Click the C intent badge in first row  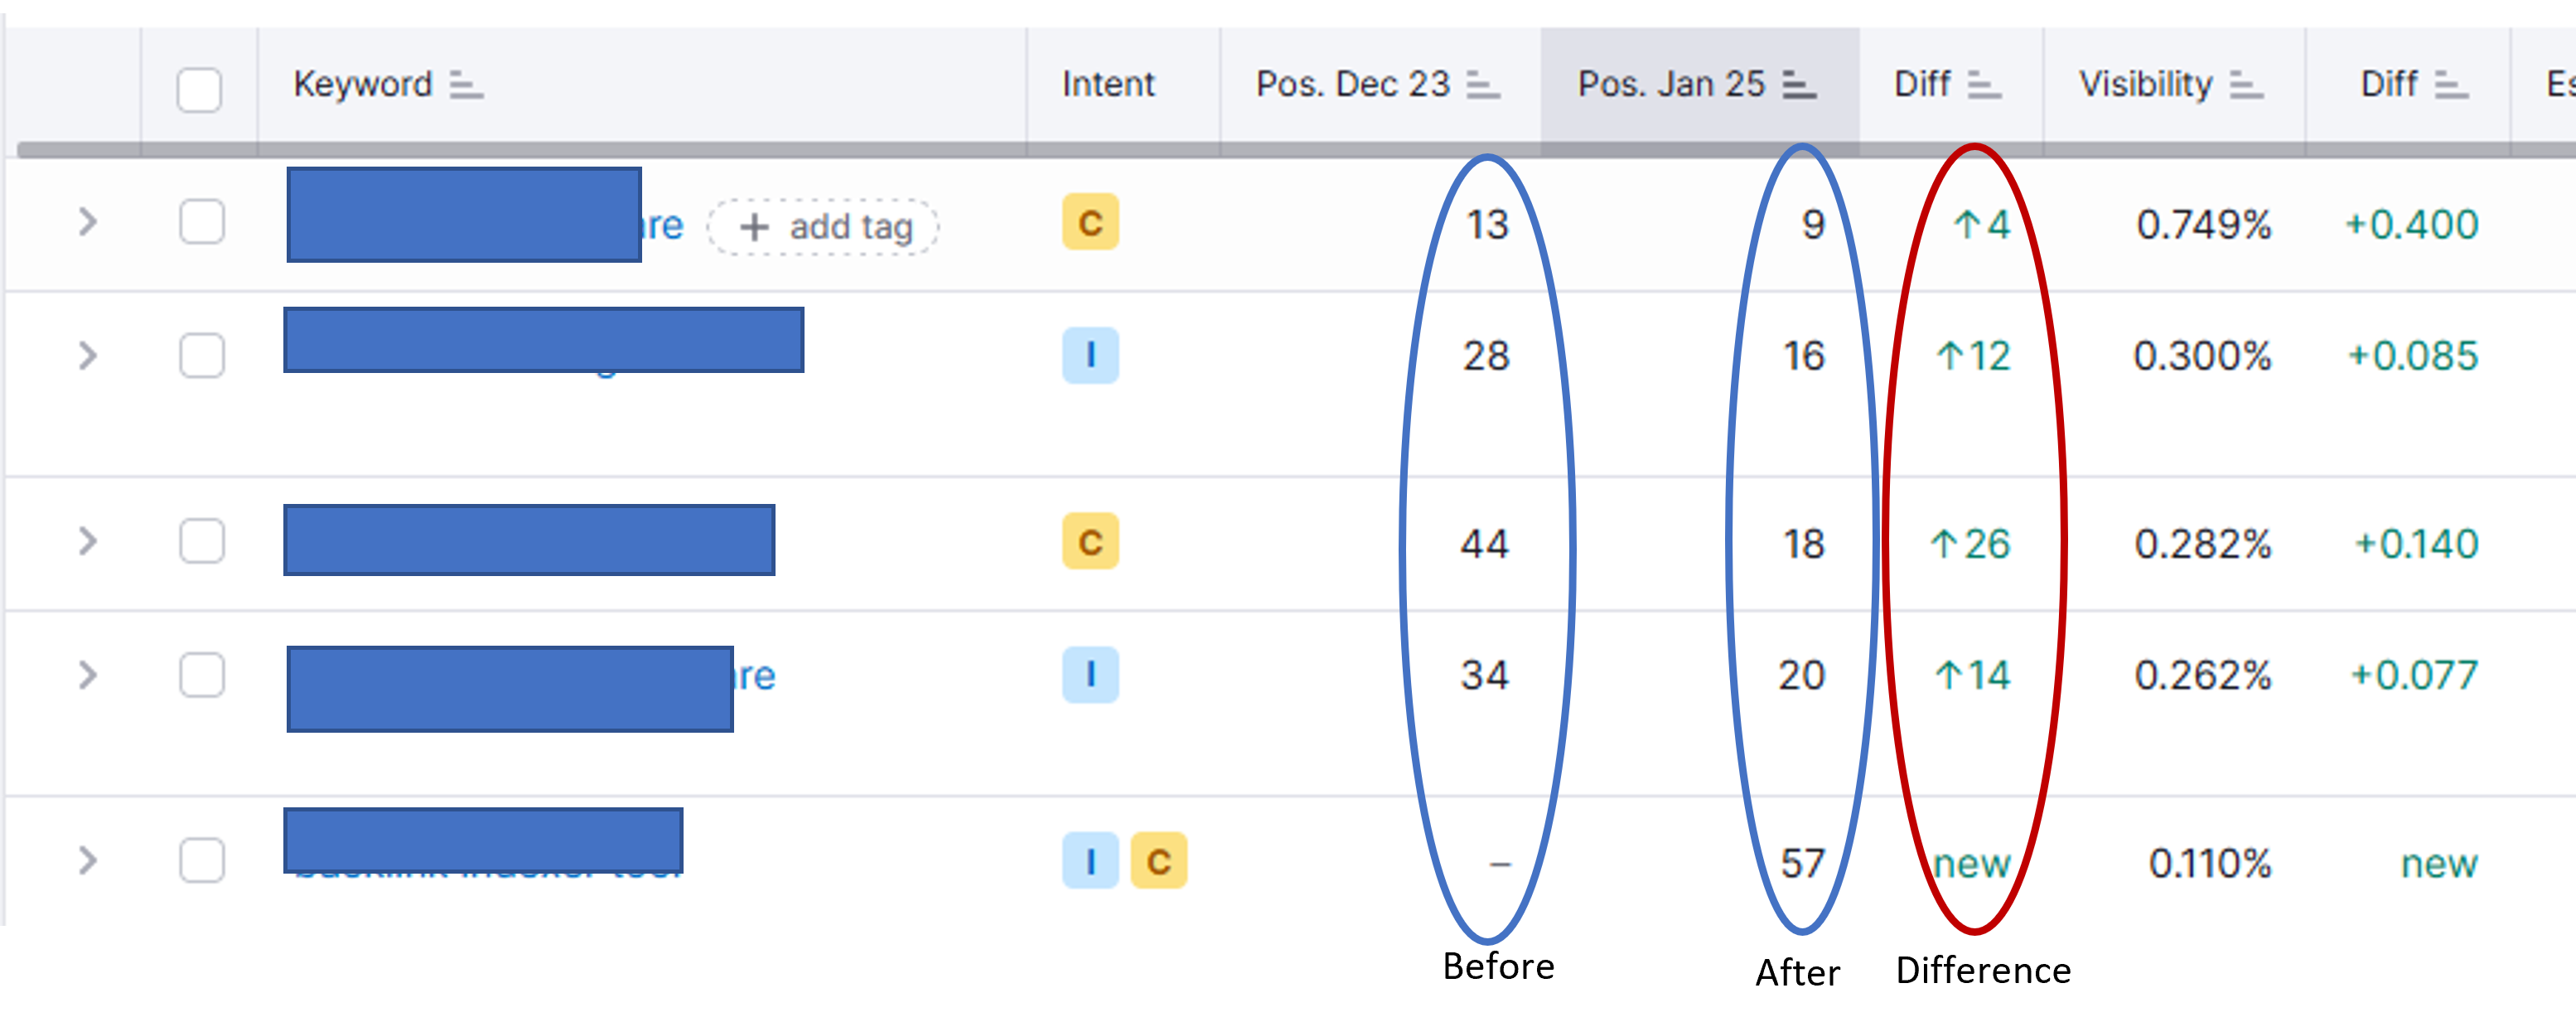point(1090,222)
